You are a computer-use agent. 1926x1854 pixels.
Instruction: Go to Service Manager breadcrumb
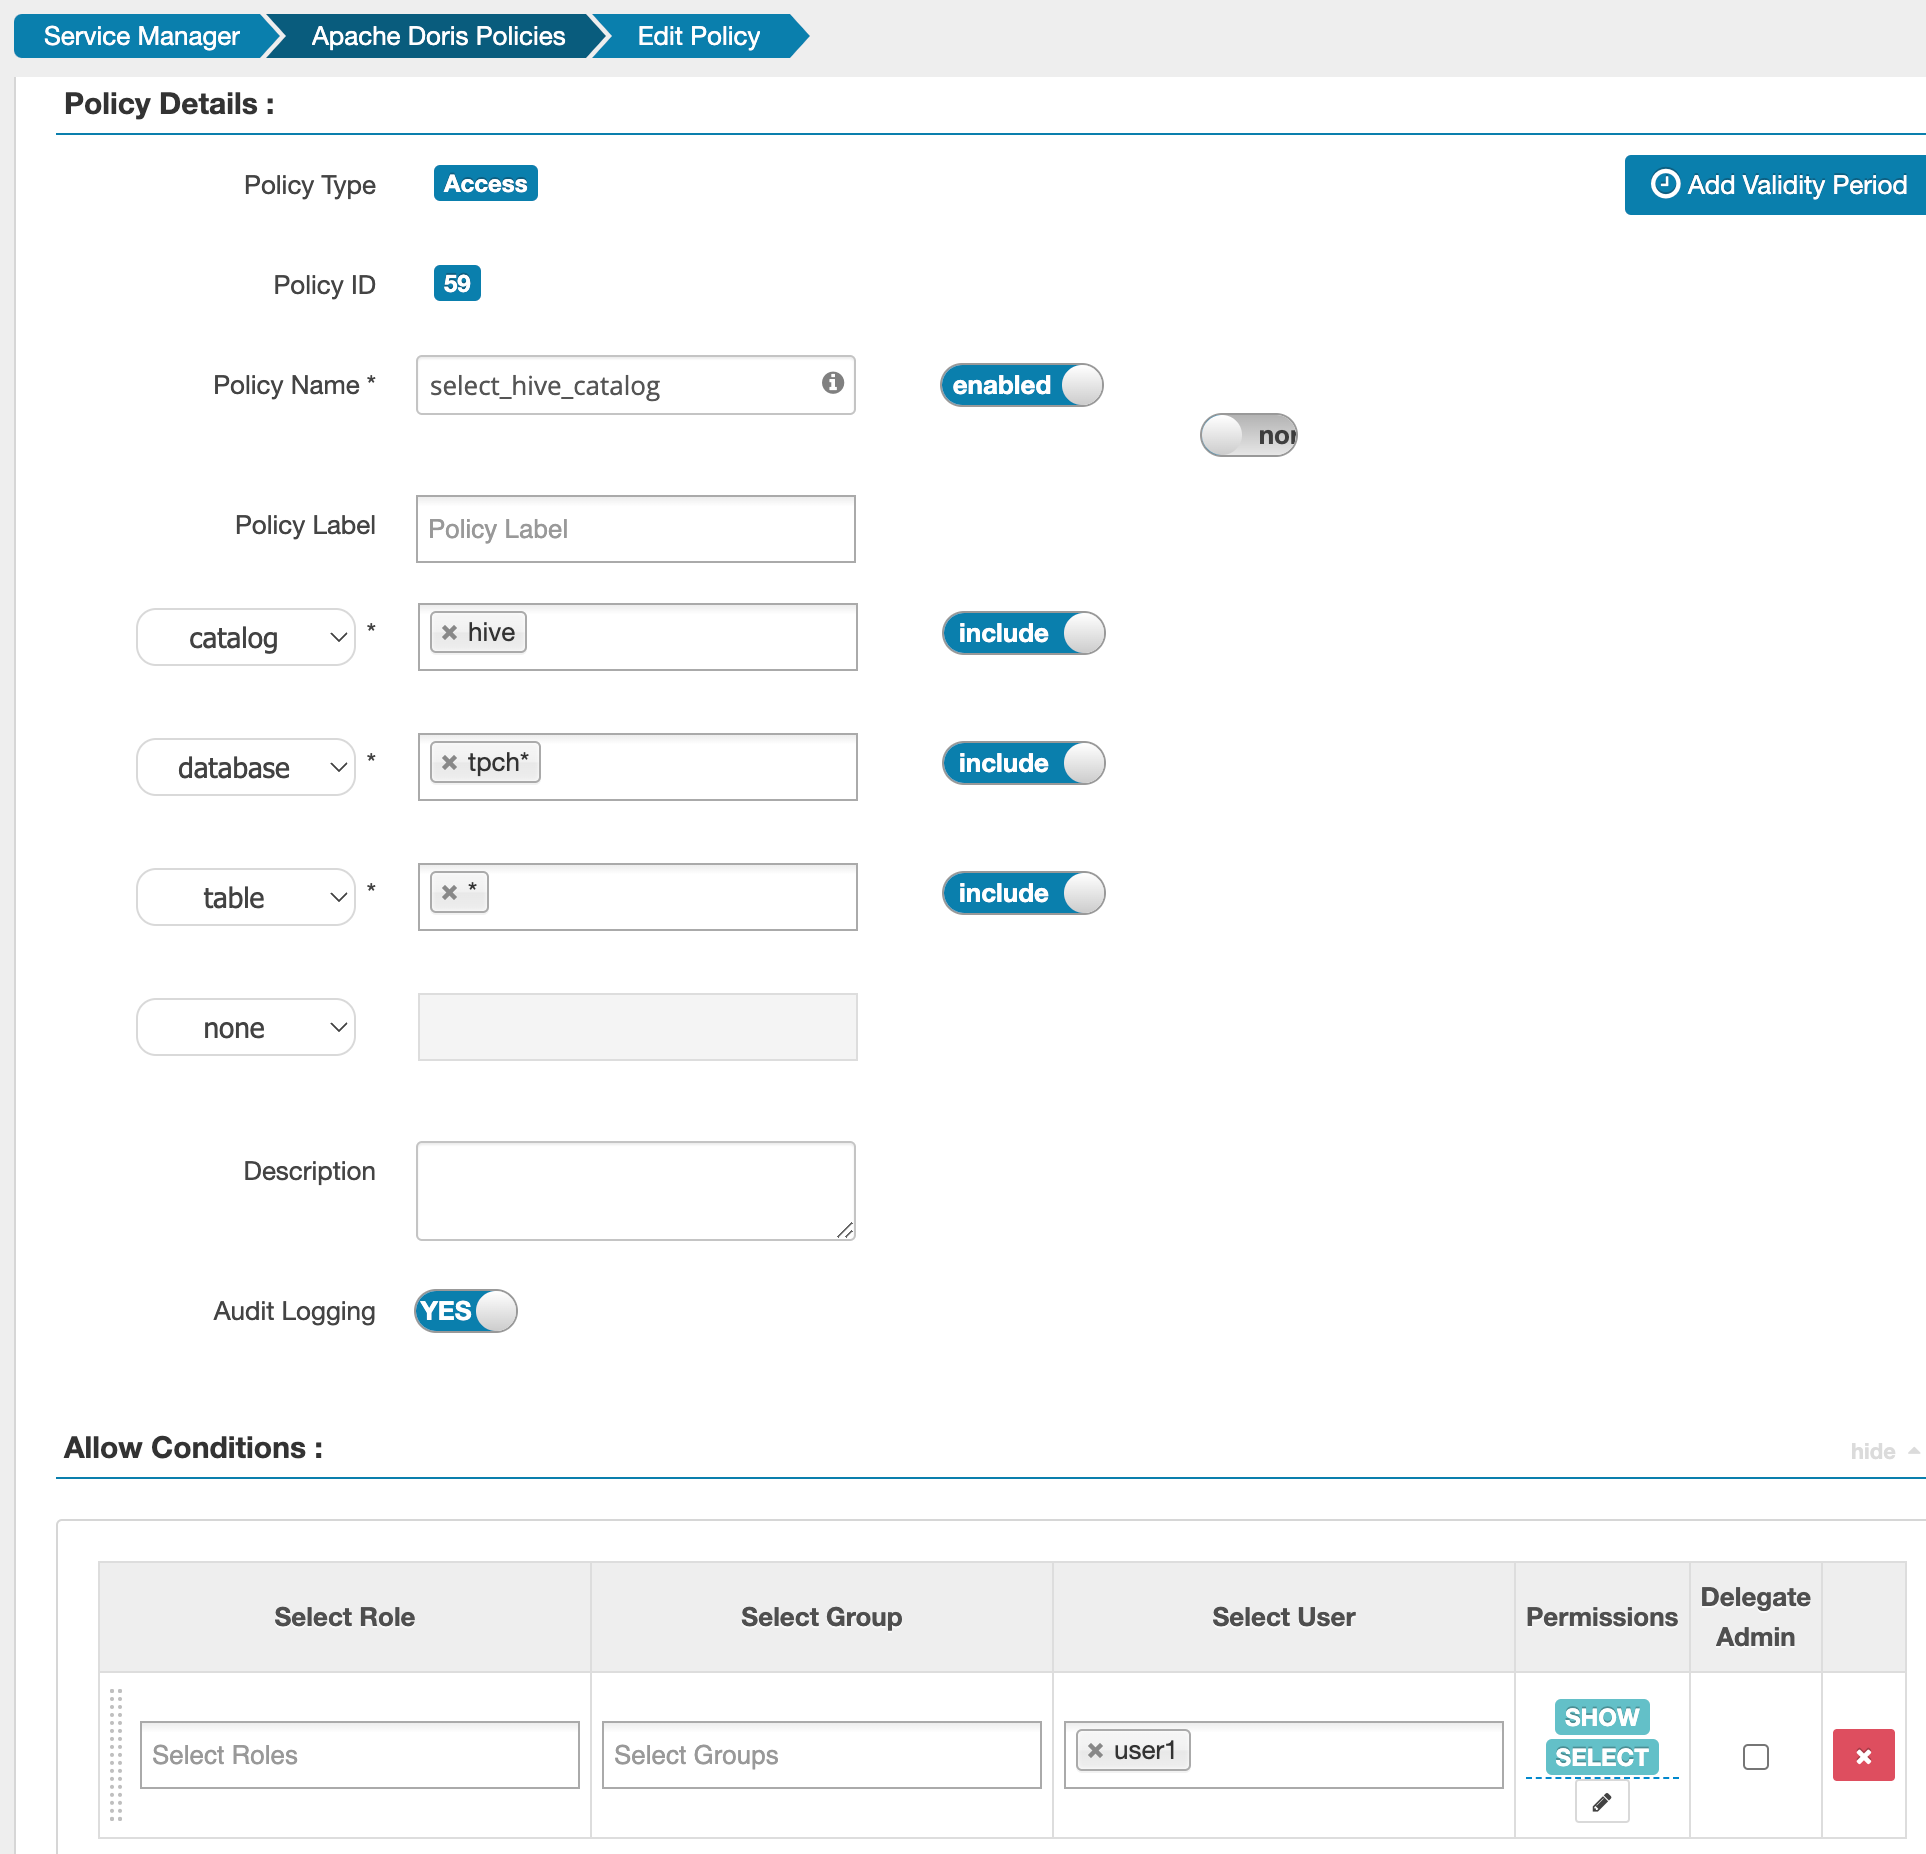click(141, 36)
